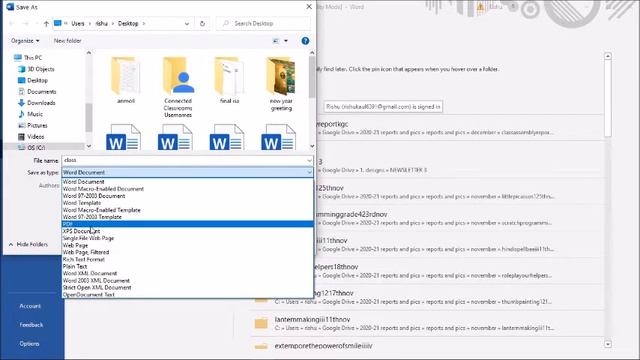The image size is (640, 360).
Task: Choose Strict Open XML Document
Action: 97,287
